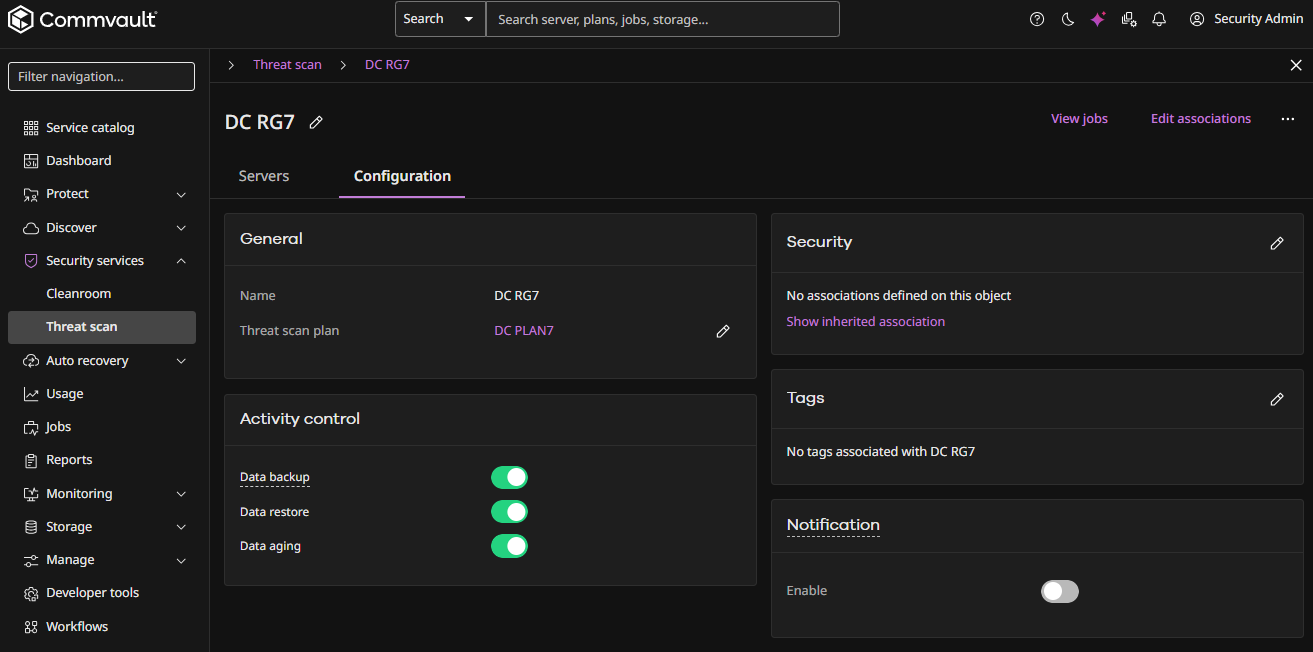Select the Configuration tab

(x=402, y=176)
